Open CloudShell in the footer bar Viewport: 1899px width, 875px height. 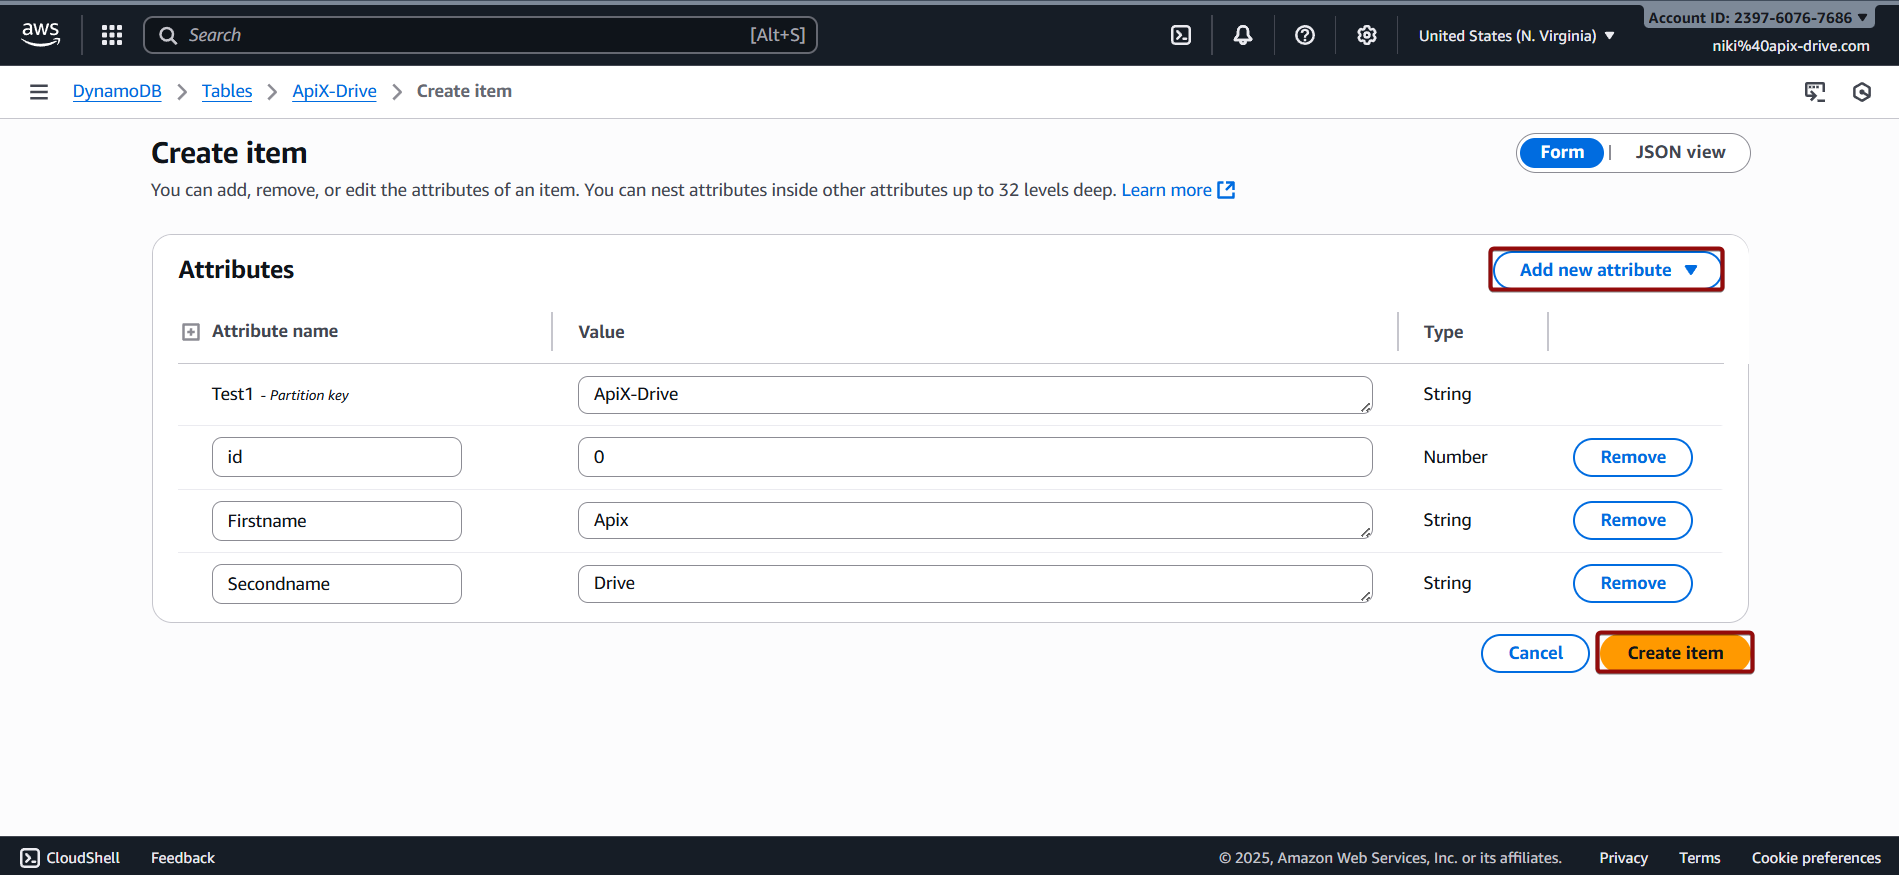[70, 858]
